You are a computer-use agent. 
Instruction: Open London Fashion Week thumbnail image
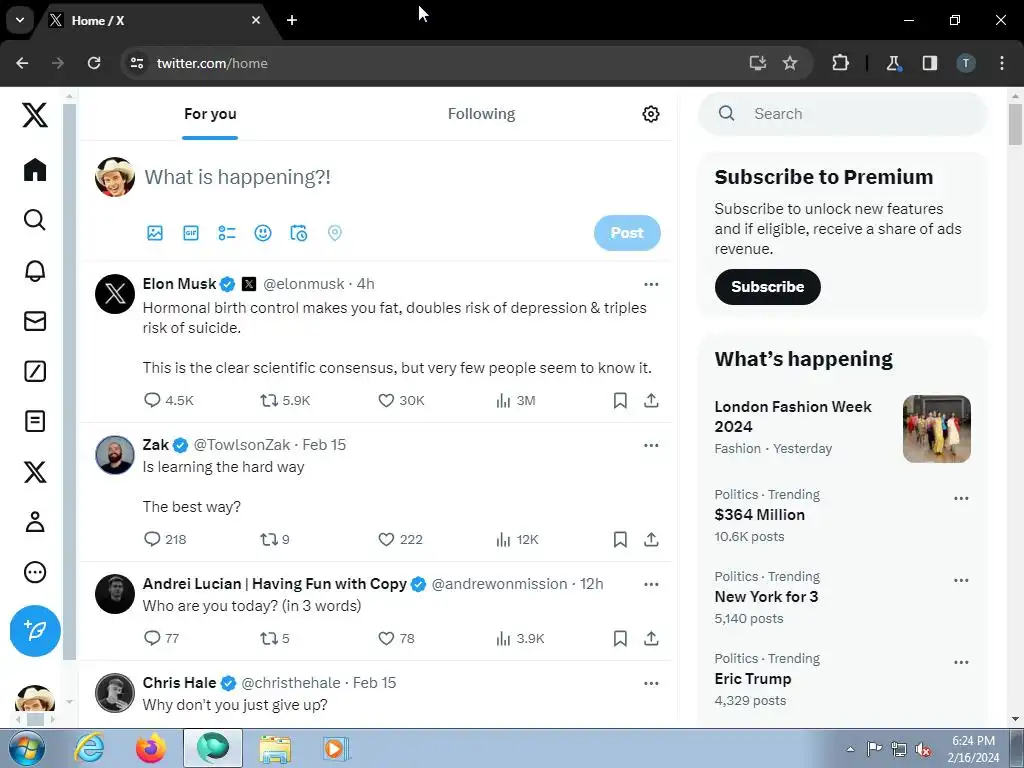(x=936, y=429)
